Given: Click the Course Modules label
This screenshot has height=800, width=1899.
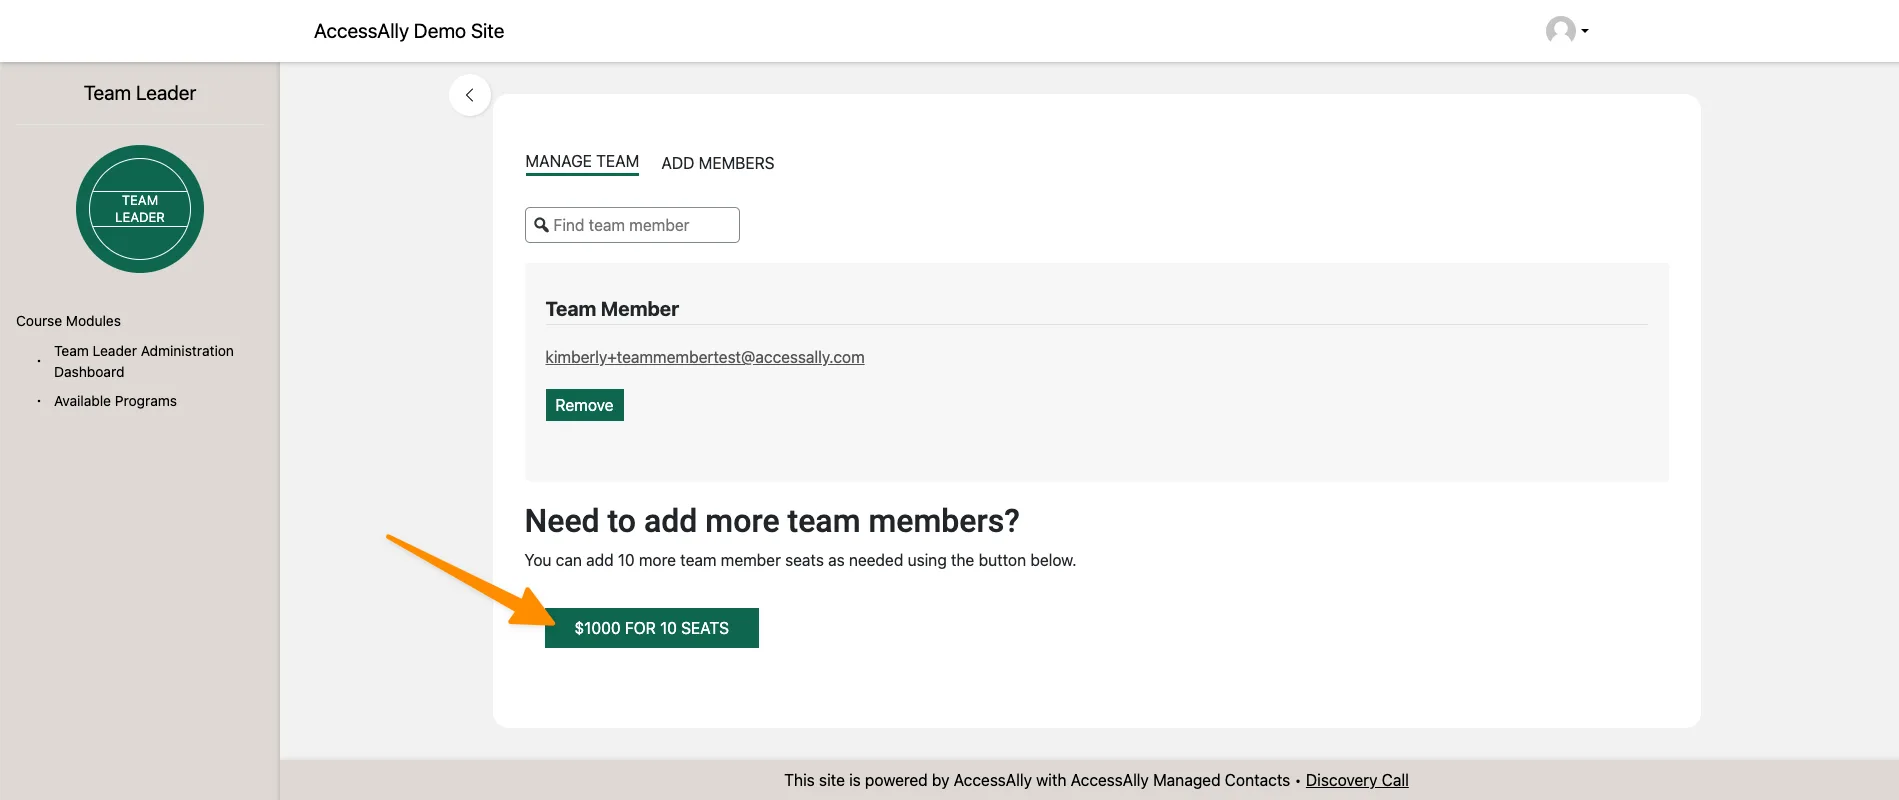Looking at the screenshot, I should (x=68, y=321).
